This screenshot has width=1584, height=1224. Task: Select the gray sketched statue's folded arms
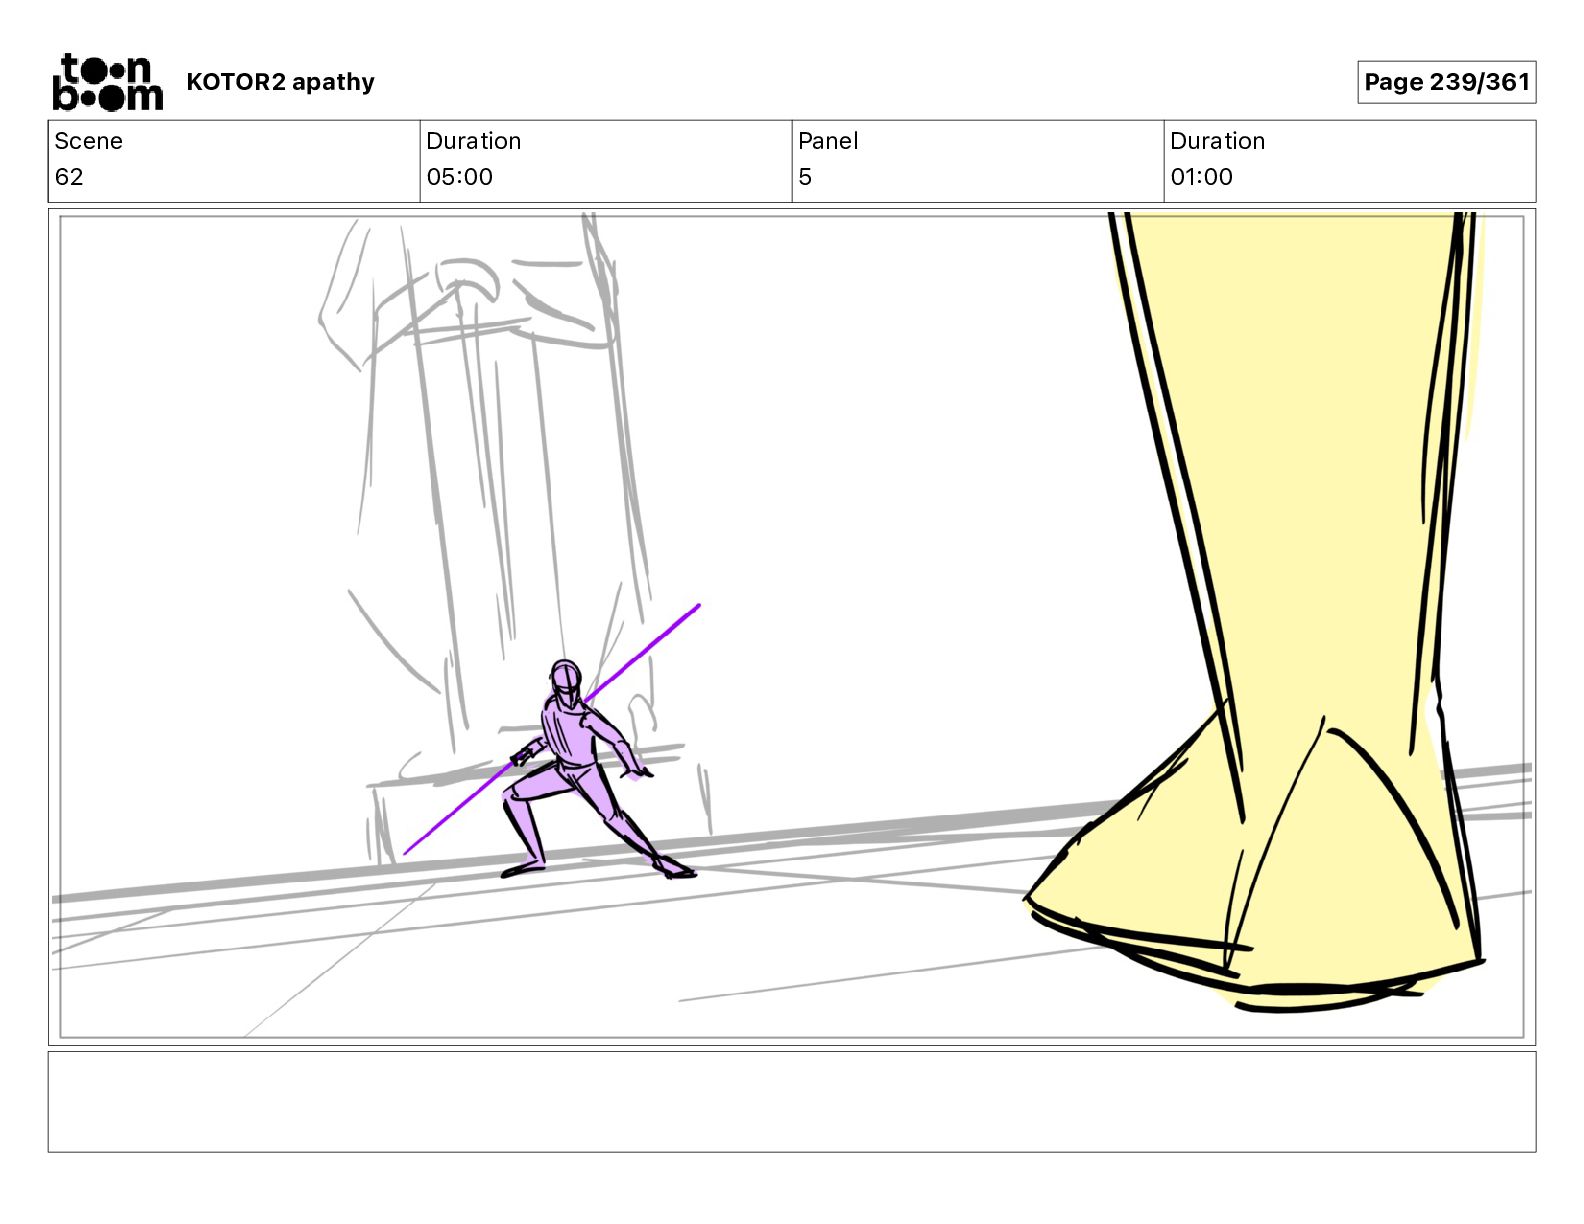pos(470,300)
